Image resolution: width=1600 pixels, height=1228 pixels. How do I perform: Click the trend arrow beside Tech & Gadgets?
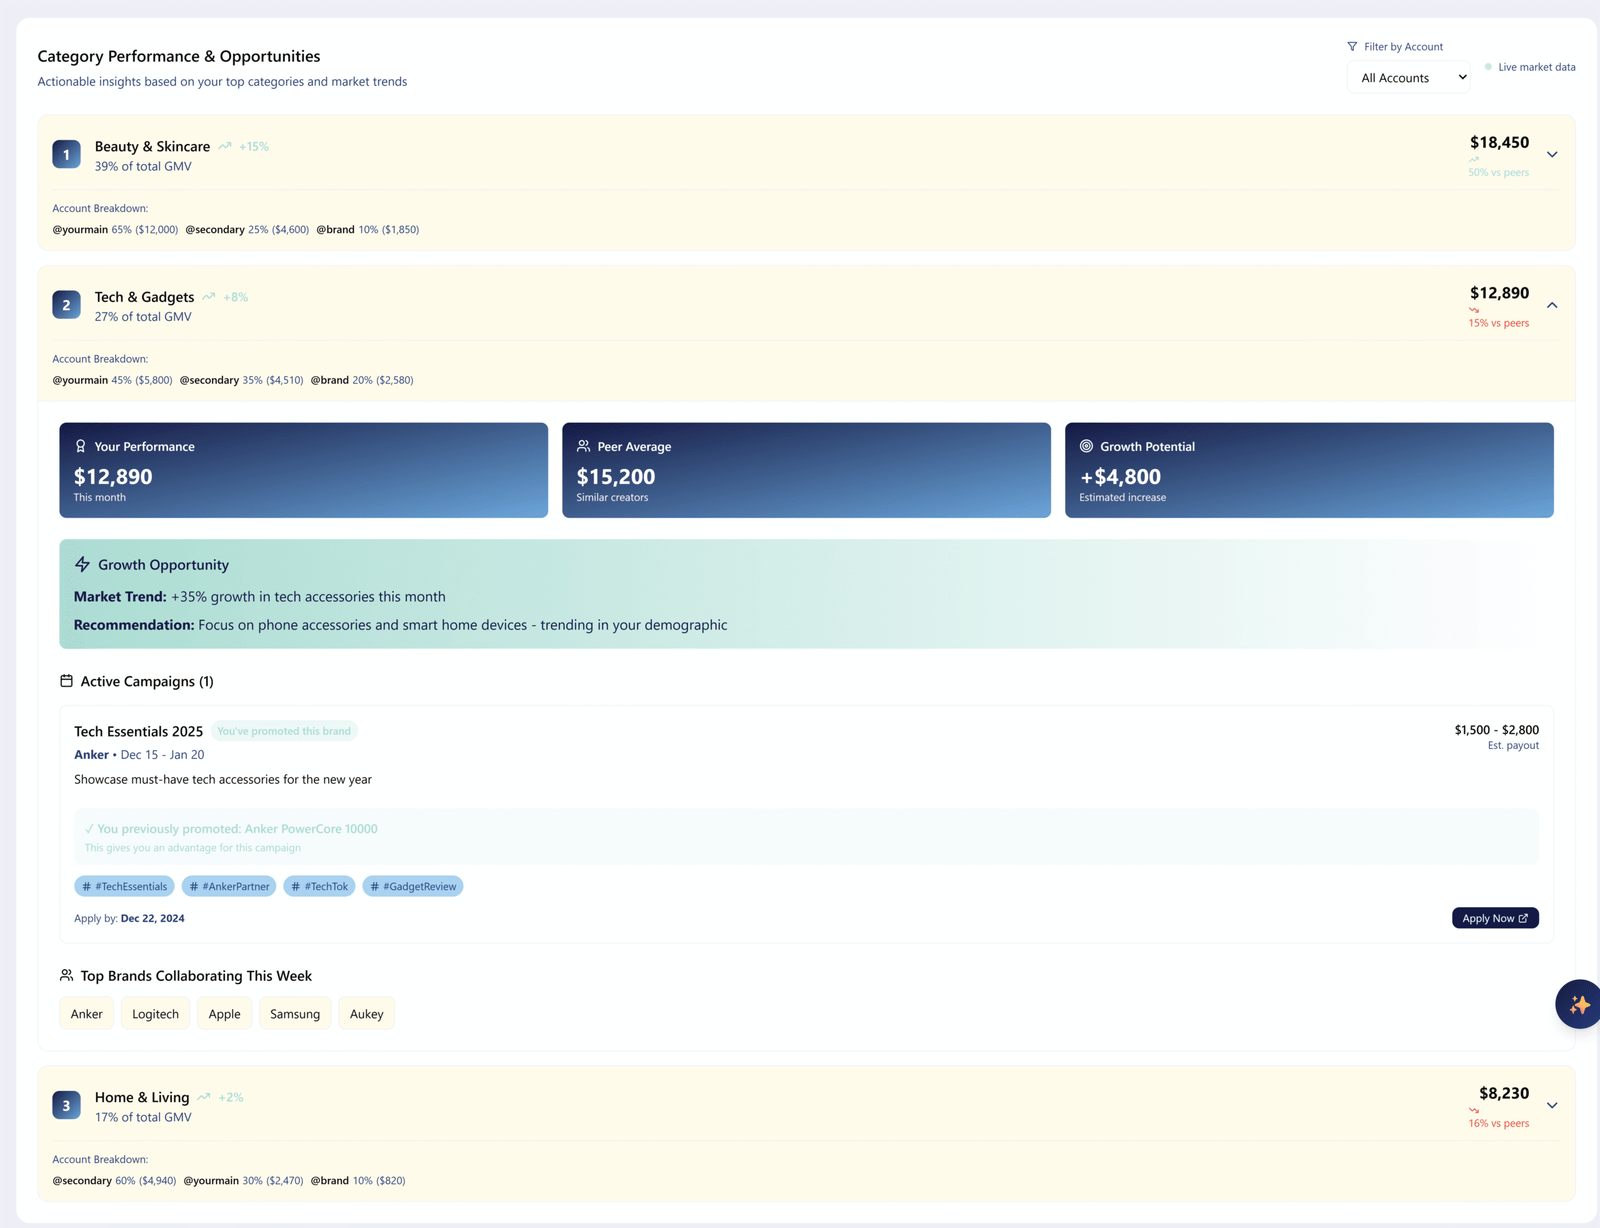tap(209, 297)
